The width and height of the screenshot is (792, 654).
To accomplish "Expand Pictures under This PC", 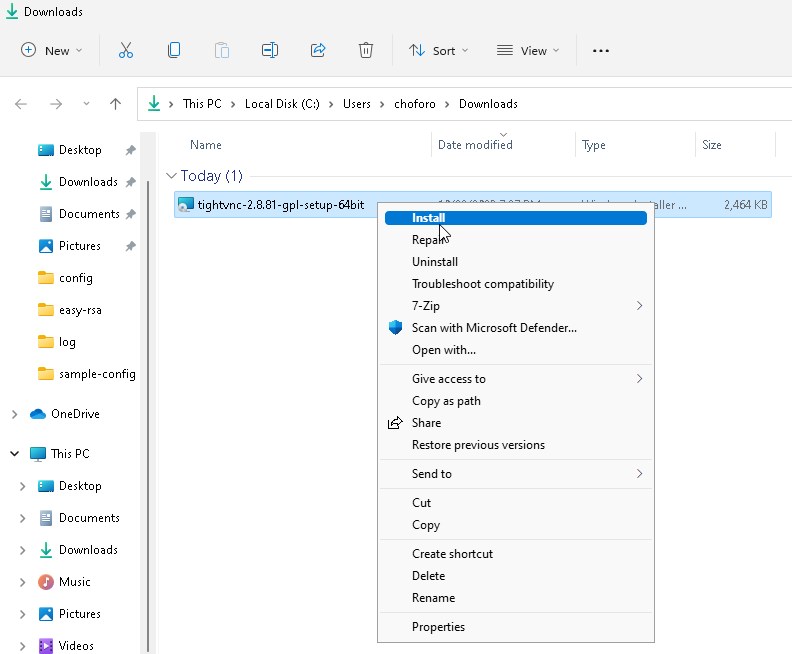I will pyautogui.click(x=22, y=614).
